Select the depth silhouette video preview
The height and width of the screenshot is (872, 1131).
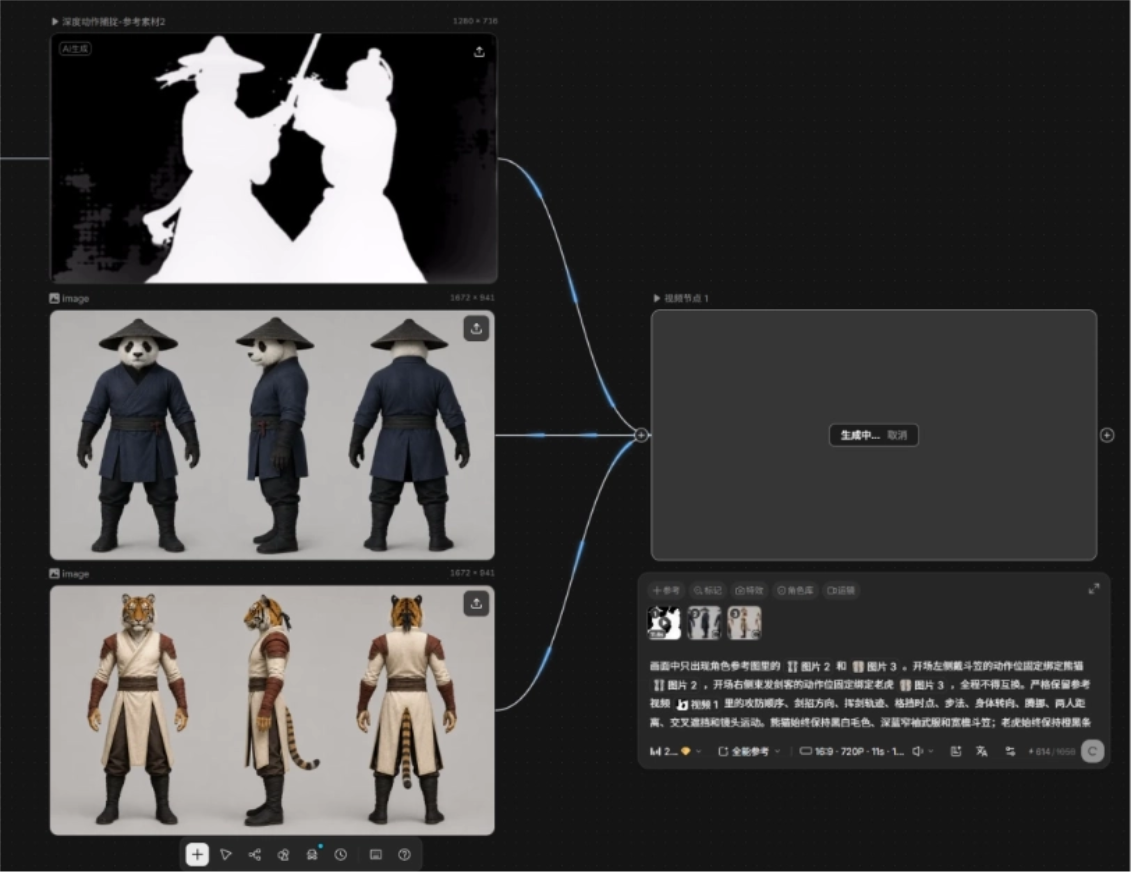pyautogui.click(x=273, y=158)
